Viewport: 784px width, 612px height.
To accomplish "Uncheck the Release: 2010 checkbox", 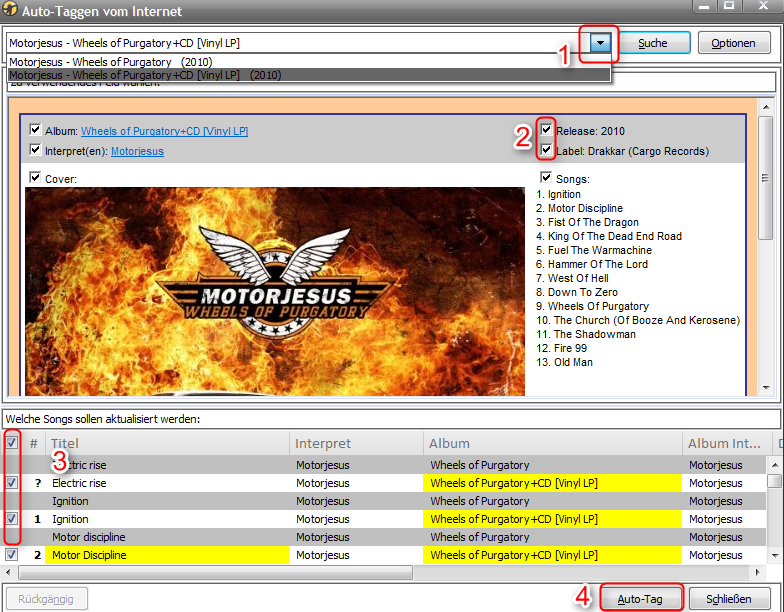I will tap(546, 130).
